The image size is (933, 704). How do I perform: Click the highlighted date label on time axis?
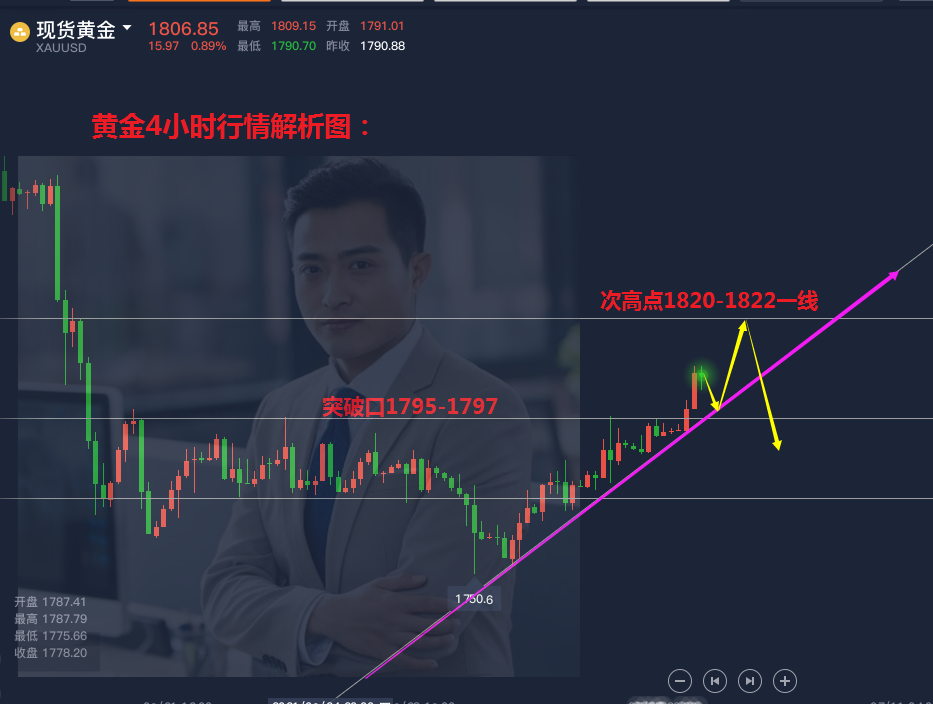click(330, 702)
